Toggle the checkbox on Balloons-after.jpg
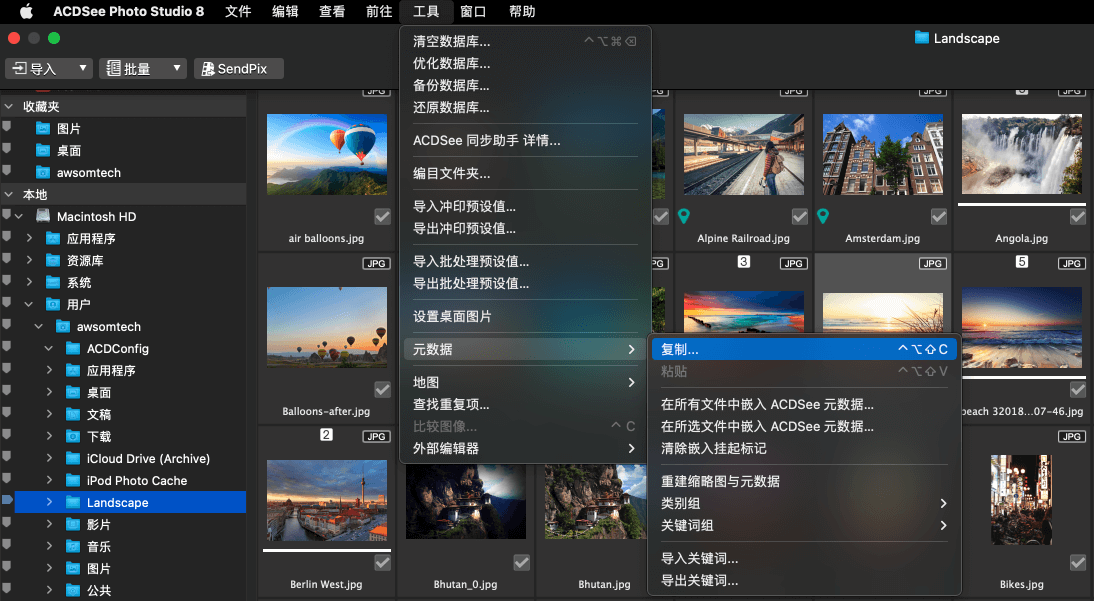 pos(382,389)
